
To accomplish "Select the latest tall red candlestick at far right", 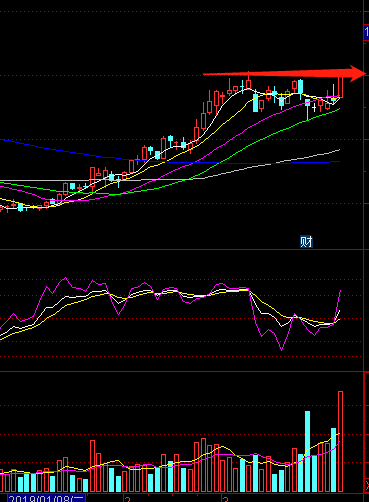I will [340, 87].
